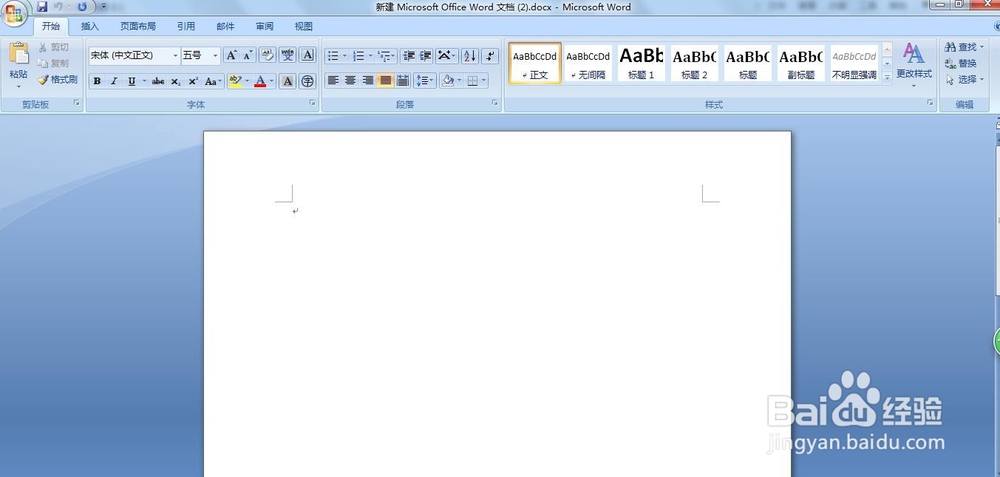Screen dimensions: 1000x477
Task: Open the Office button menu
Action: (x=14, y=13)
